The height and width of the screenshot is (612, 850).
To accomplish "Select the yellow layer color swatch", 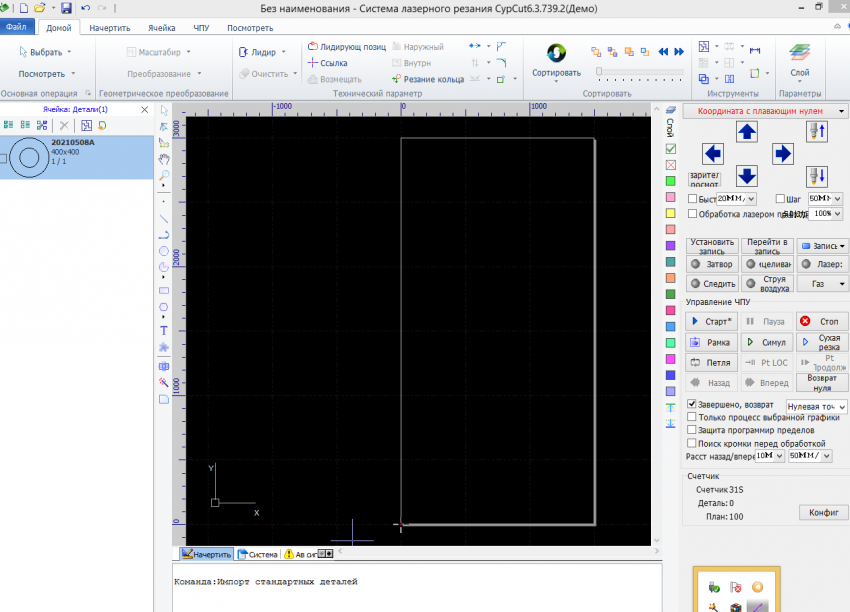I will coord(671,213).
